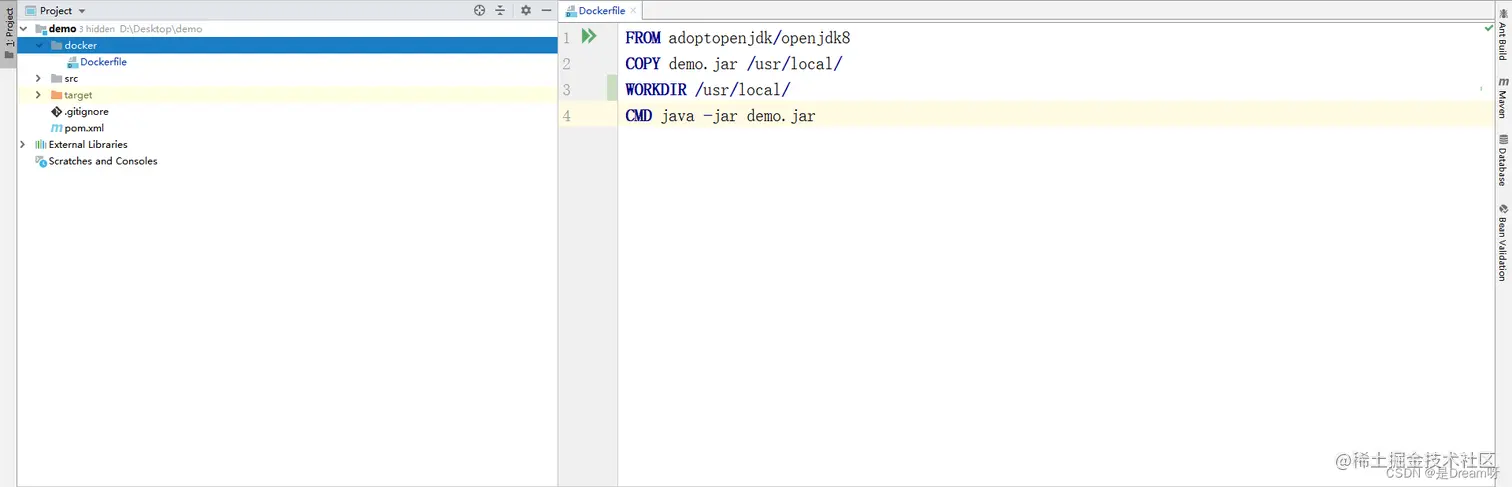Click the docker folder icon
The height and width of the screenshot is (487, 1512).
(x=56, y=45)
